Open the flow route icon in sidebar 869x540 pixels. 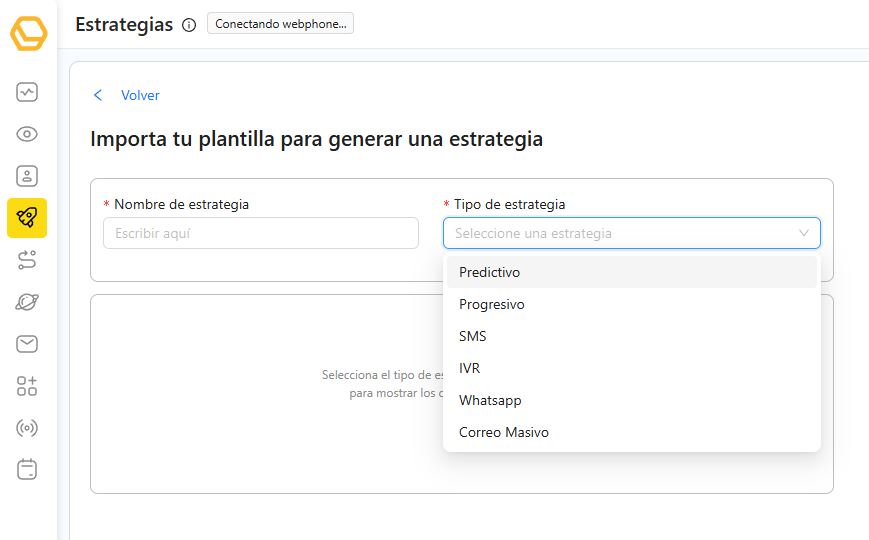point(27,260)
